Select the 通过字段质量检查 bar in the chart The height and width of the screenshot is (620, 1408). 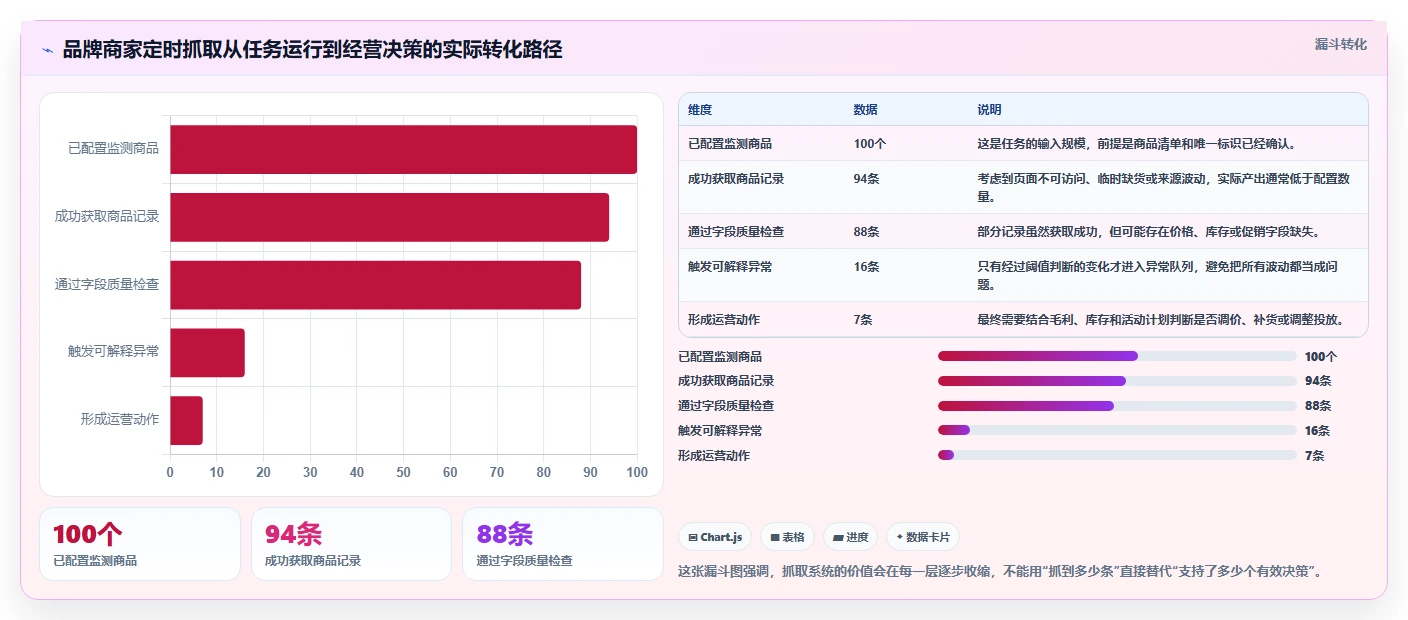coord(375,285)
